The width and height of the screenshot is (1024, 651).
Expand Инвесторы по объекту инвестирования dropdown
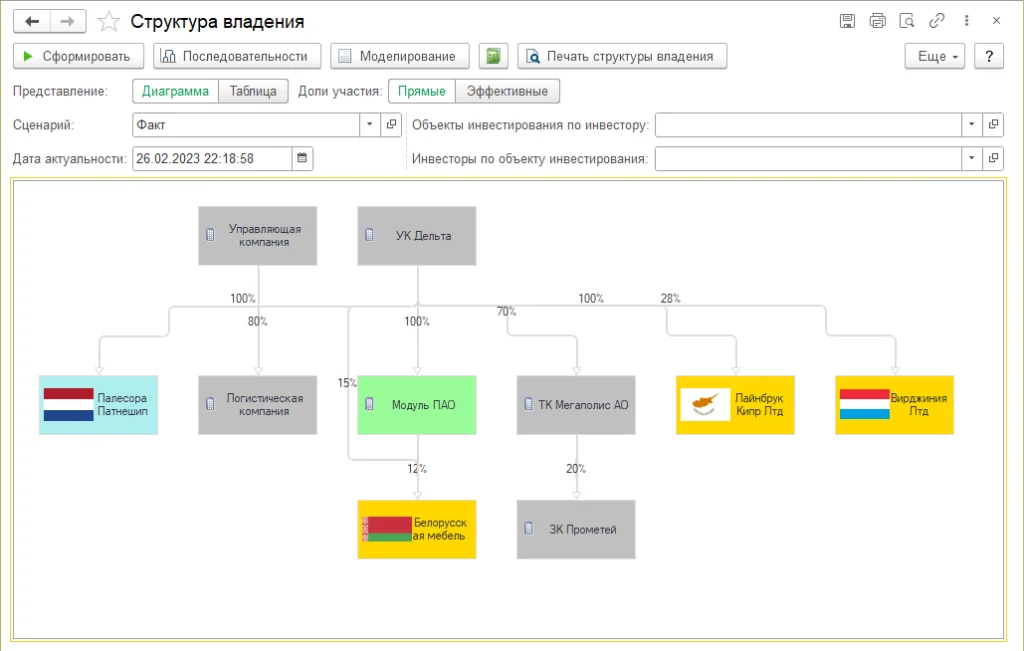(x=972, y=158)
